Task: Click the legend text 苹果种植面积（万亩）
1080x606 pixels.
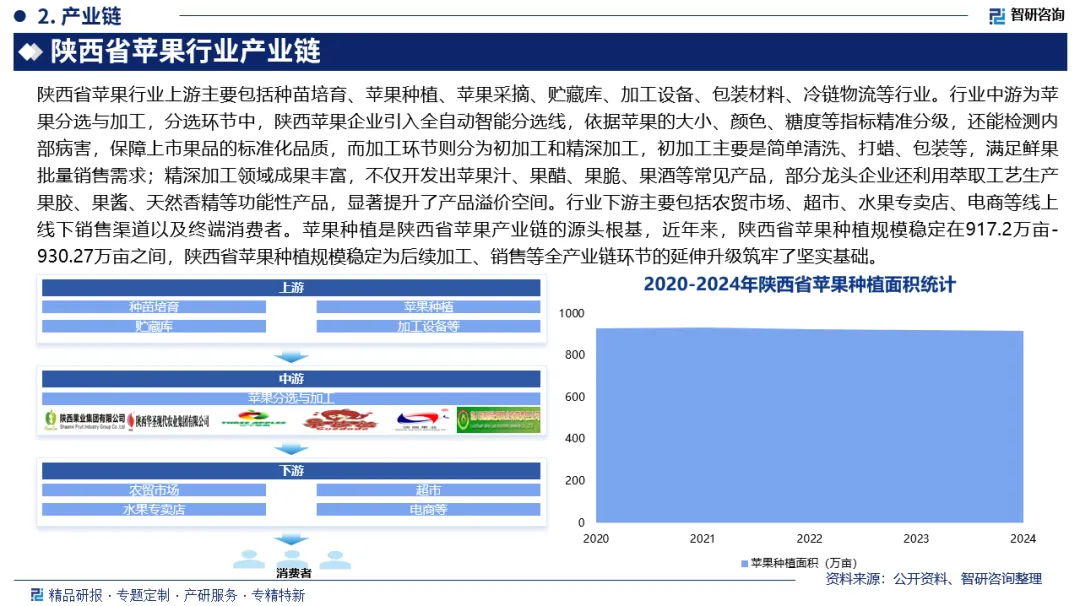Action: click(804, 563)
